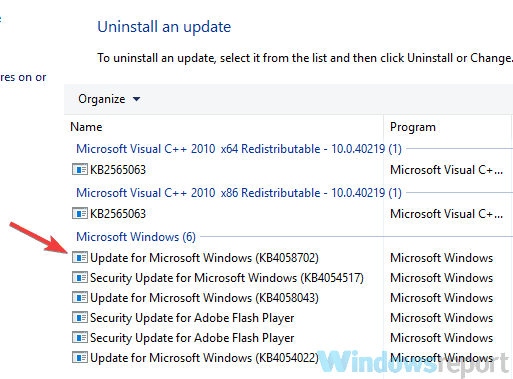Screen dimensions: 513x379
Task: Click icon next to KB4058043 update
Action: [80, 298]
